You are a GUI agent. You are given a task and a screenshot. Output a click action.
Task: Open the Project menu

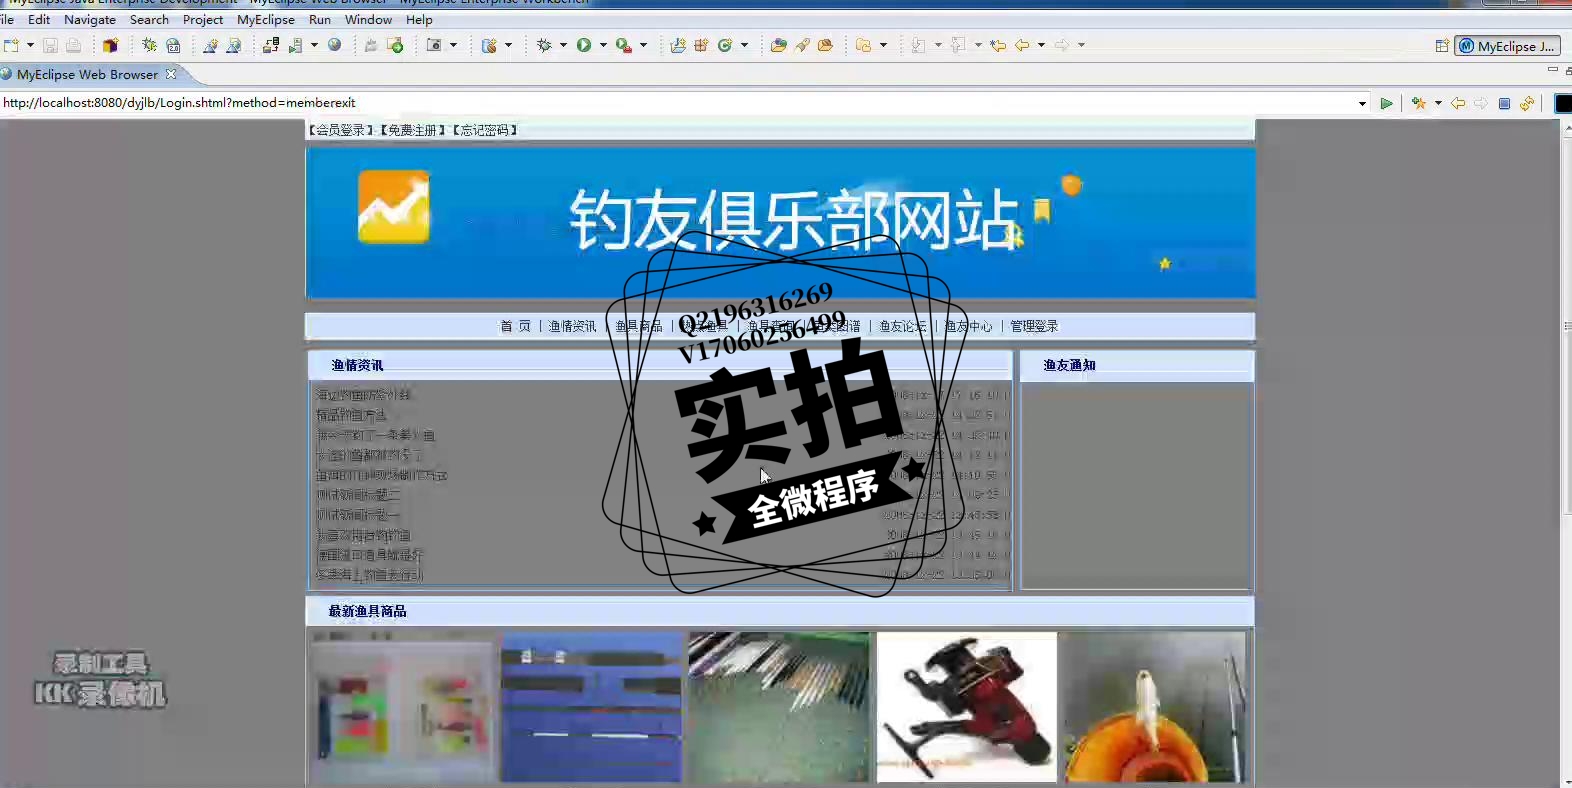(203, 19)
